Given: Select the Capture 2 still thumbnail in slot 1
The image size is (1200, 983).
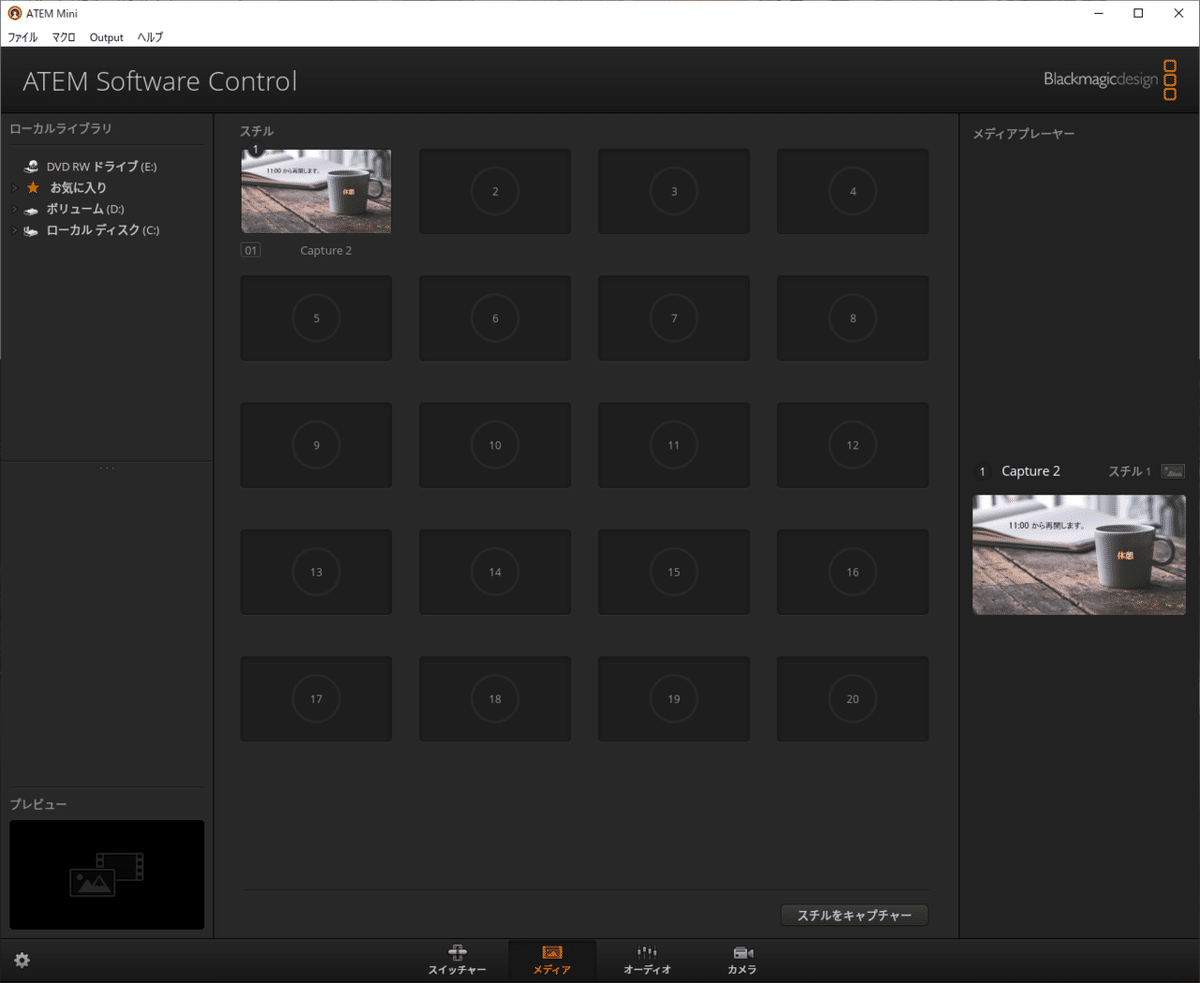Looking at the screenshot, I should pyautogui.click(x=316, y=191).
